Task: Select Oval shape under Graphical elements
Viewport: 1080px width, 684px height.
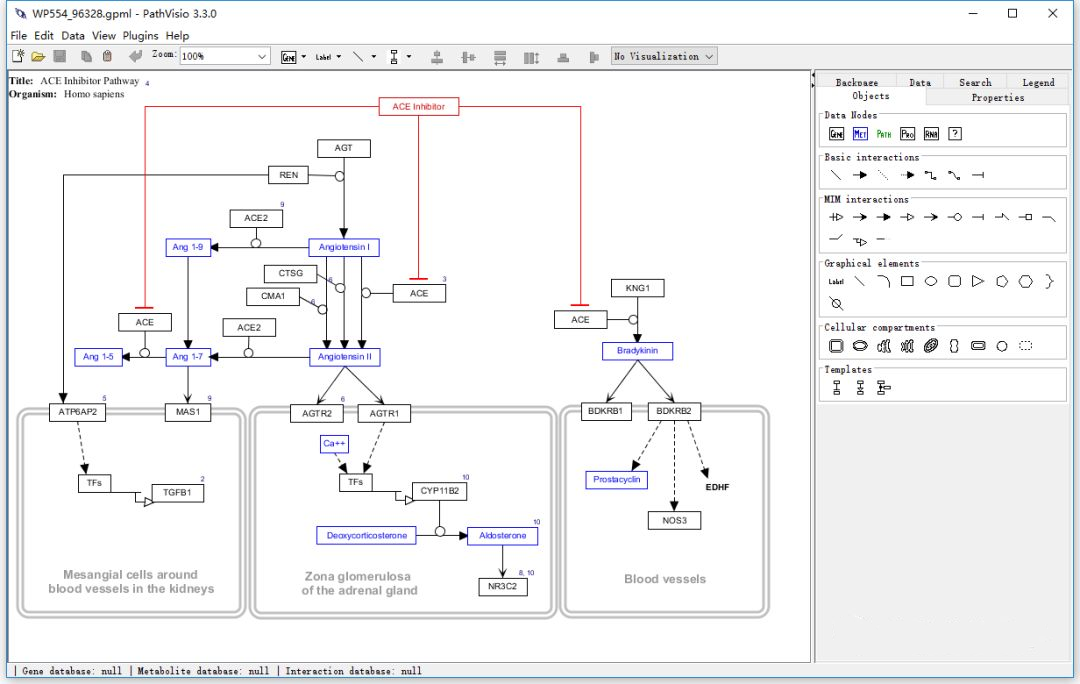Action: pyautogui.click(x=931, y=281)
